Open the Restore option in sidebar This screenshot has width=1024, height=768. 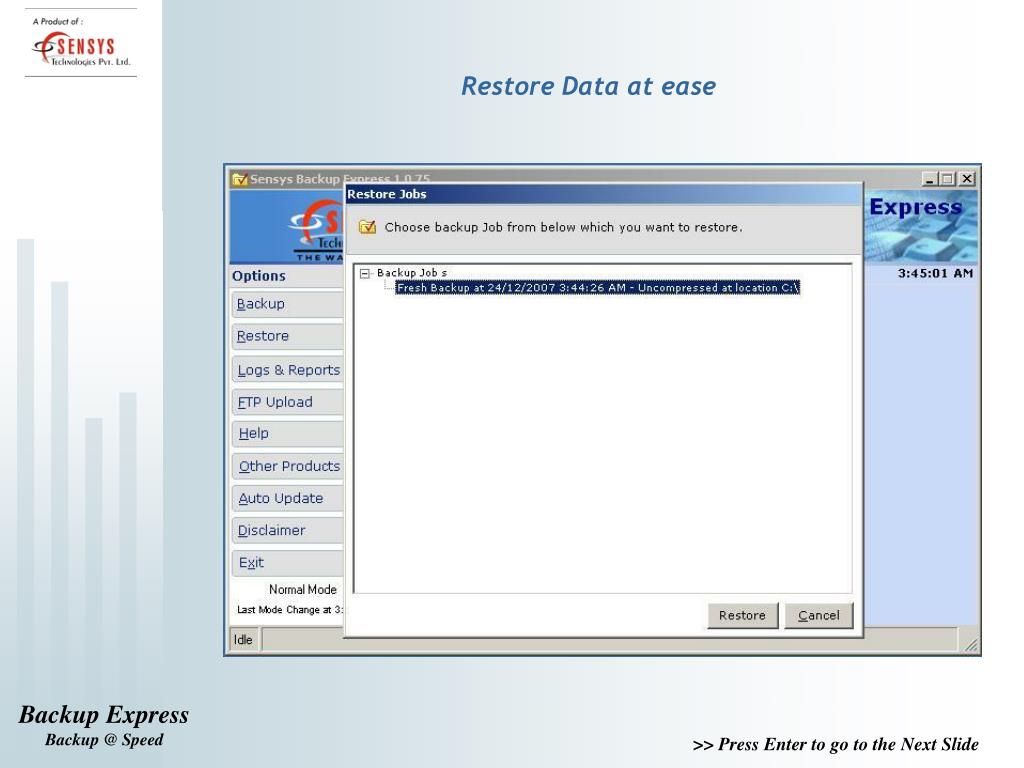click(x=287, y=336)
